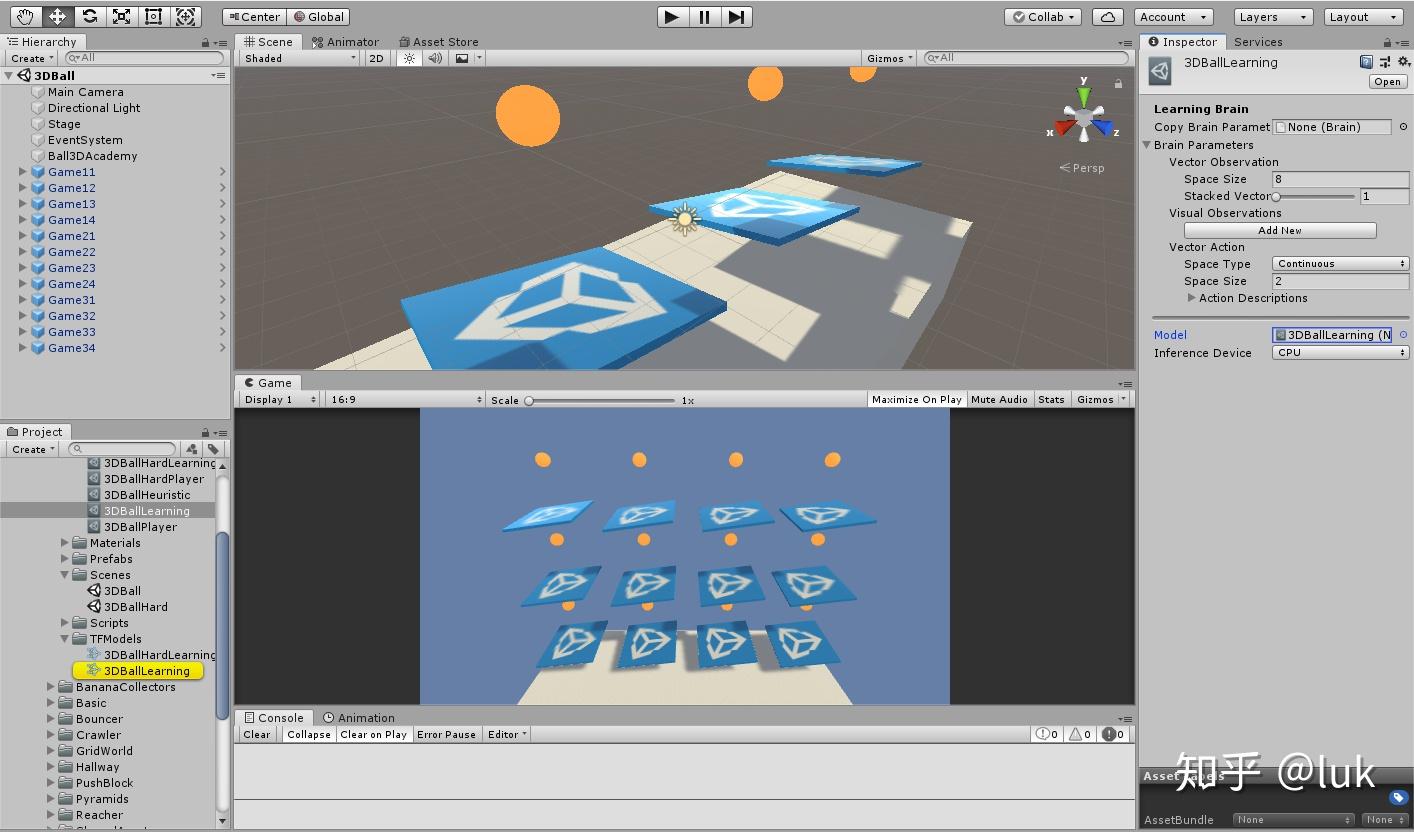The width and height of the screenshot is (1414, 832).
Task: Open the 16:9 aspect ratio dropdown
Action: coord(404,398)
